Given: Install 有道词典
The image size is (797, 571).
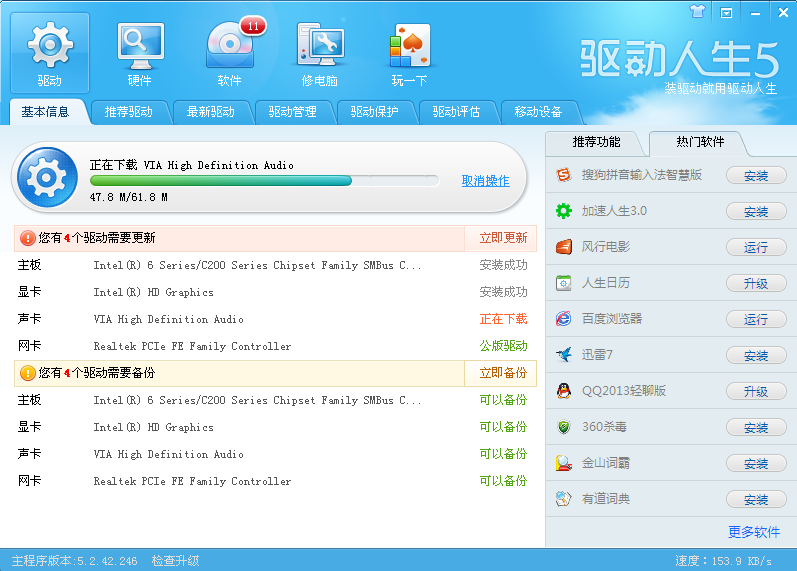Looking at the screenshot, I should tap(756, 500).
